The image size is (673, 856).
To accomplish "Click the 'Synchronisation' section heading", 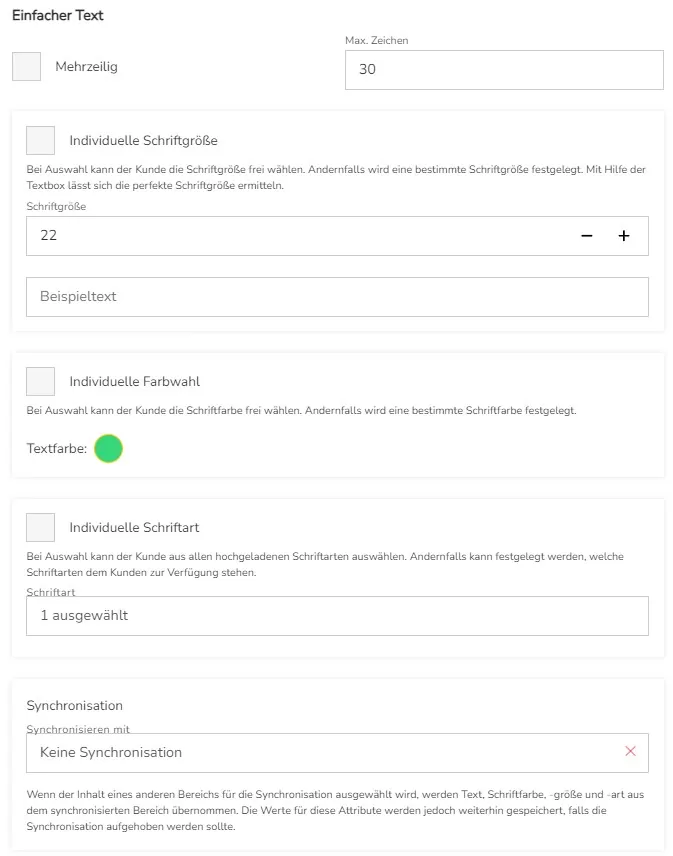I will [x=74, y=706].
